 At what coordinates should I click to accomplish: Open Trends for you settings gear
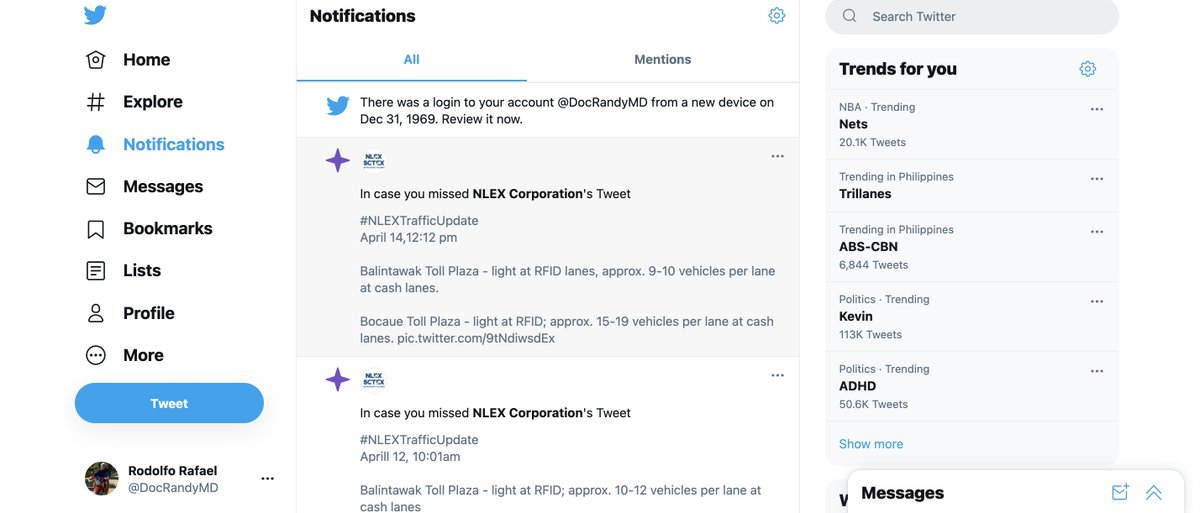pos(1088,69)
